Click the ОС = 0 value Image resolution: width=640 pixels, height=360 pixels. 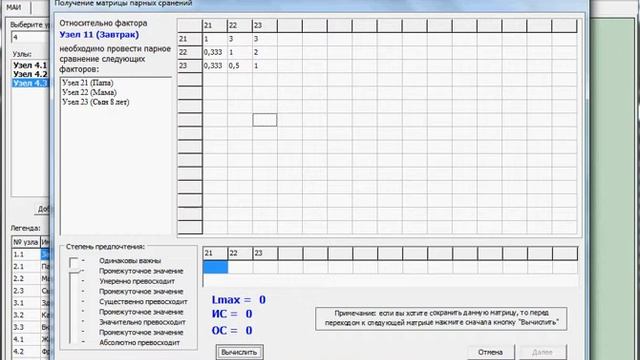pos(232,330)
